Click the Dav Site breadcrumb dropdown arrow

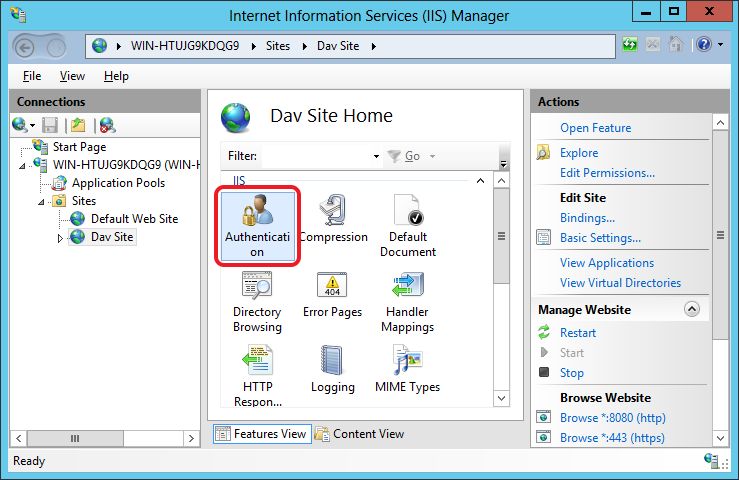point(373,46)
